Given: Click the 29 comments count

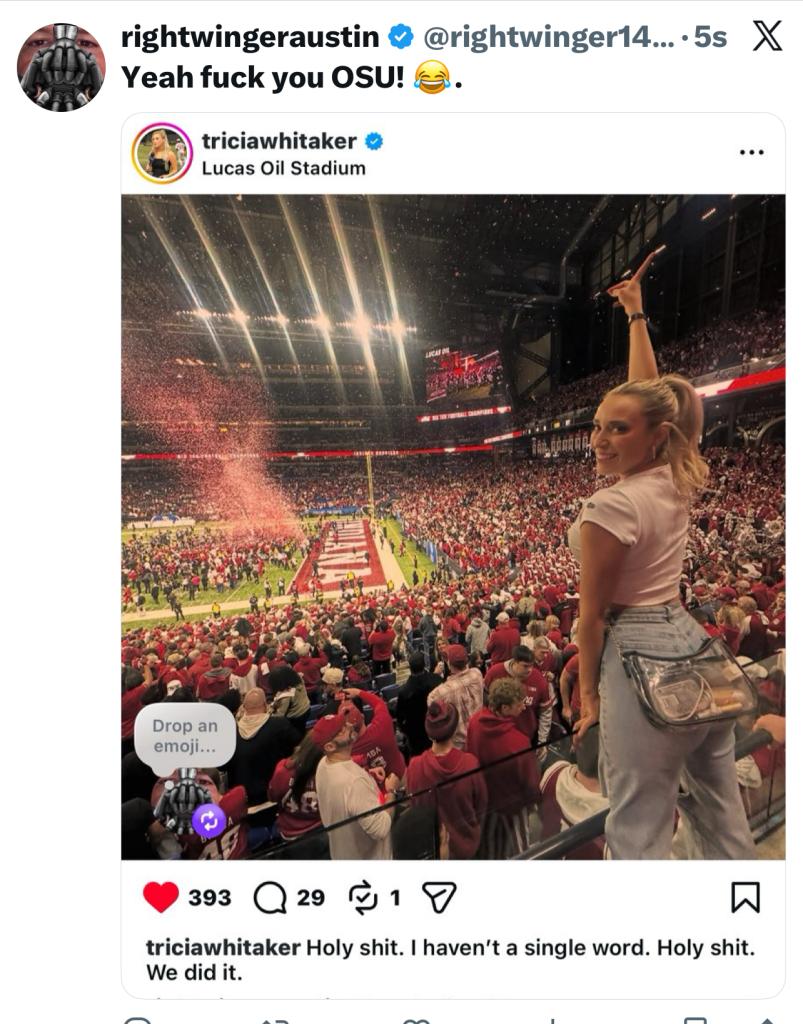Looking at the screenshot, I should point(311,897).
